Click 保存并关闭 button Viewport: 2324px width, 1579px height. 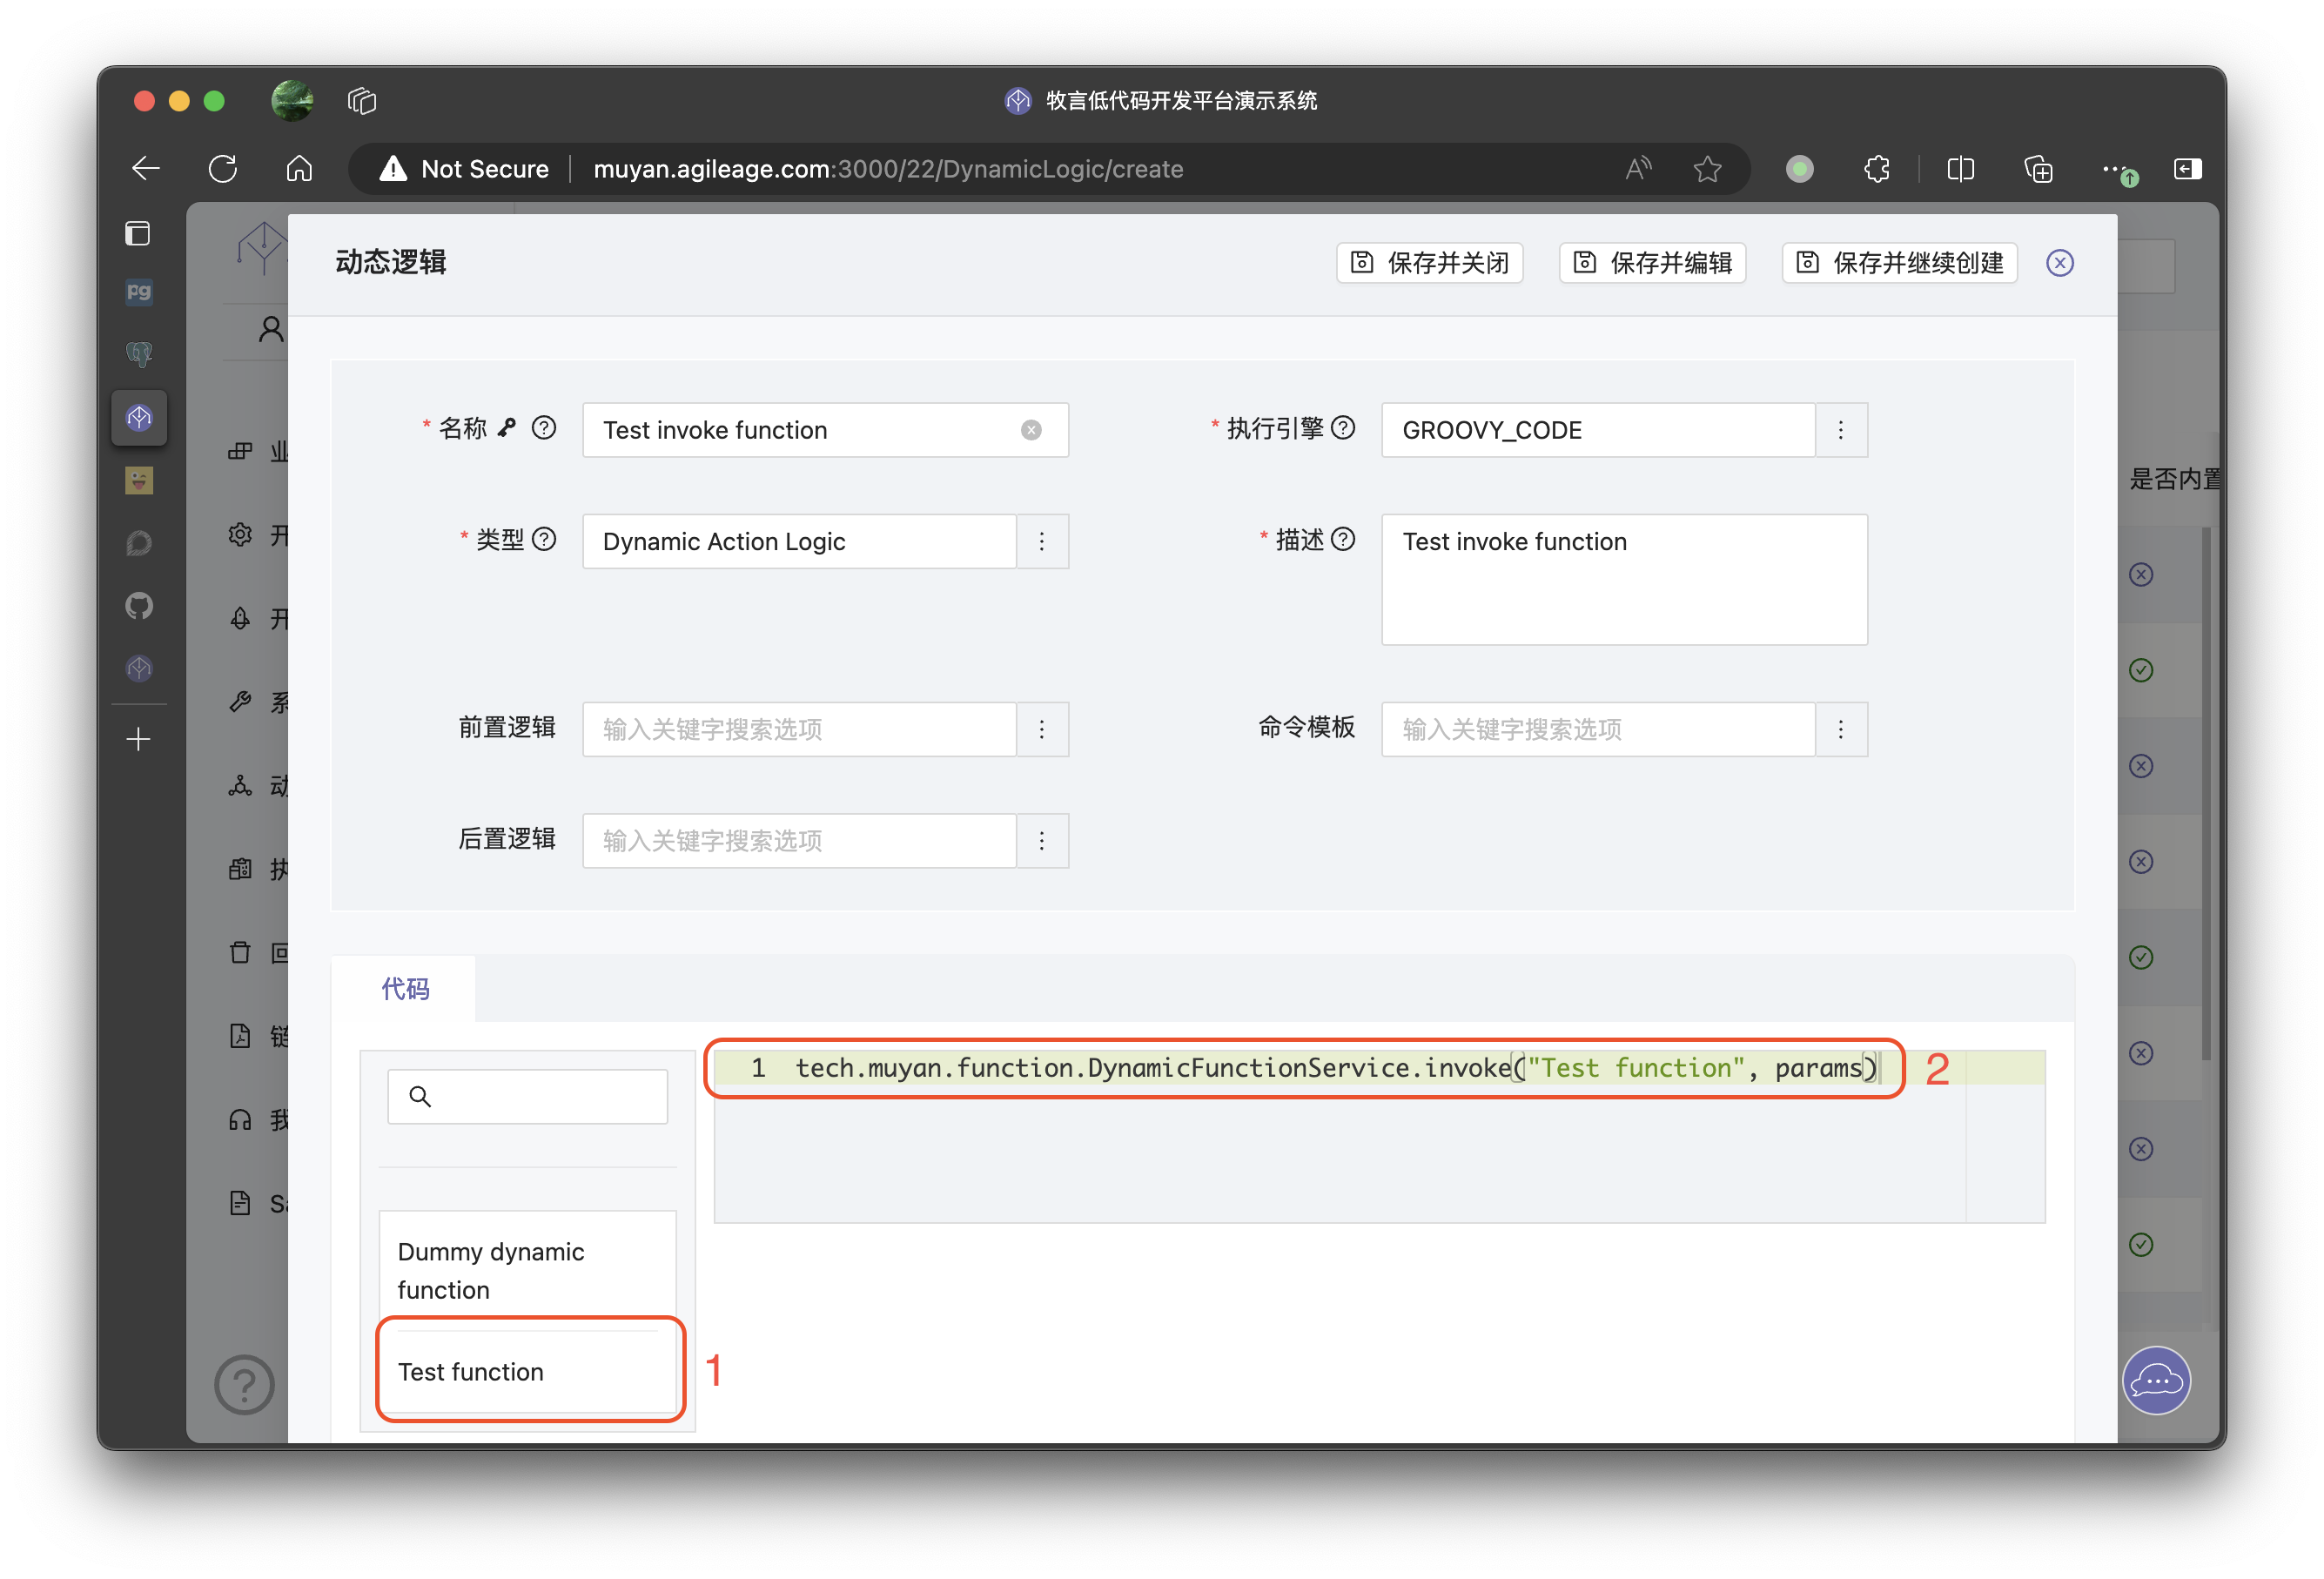click(x=1429, y=263)
